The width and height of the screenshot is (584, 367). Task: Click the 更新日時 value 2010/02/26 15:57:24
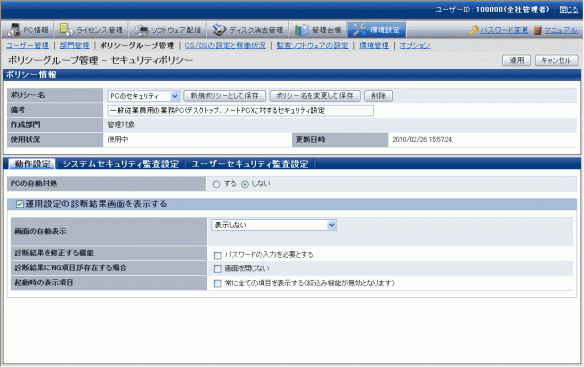[422, 139]
